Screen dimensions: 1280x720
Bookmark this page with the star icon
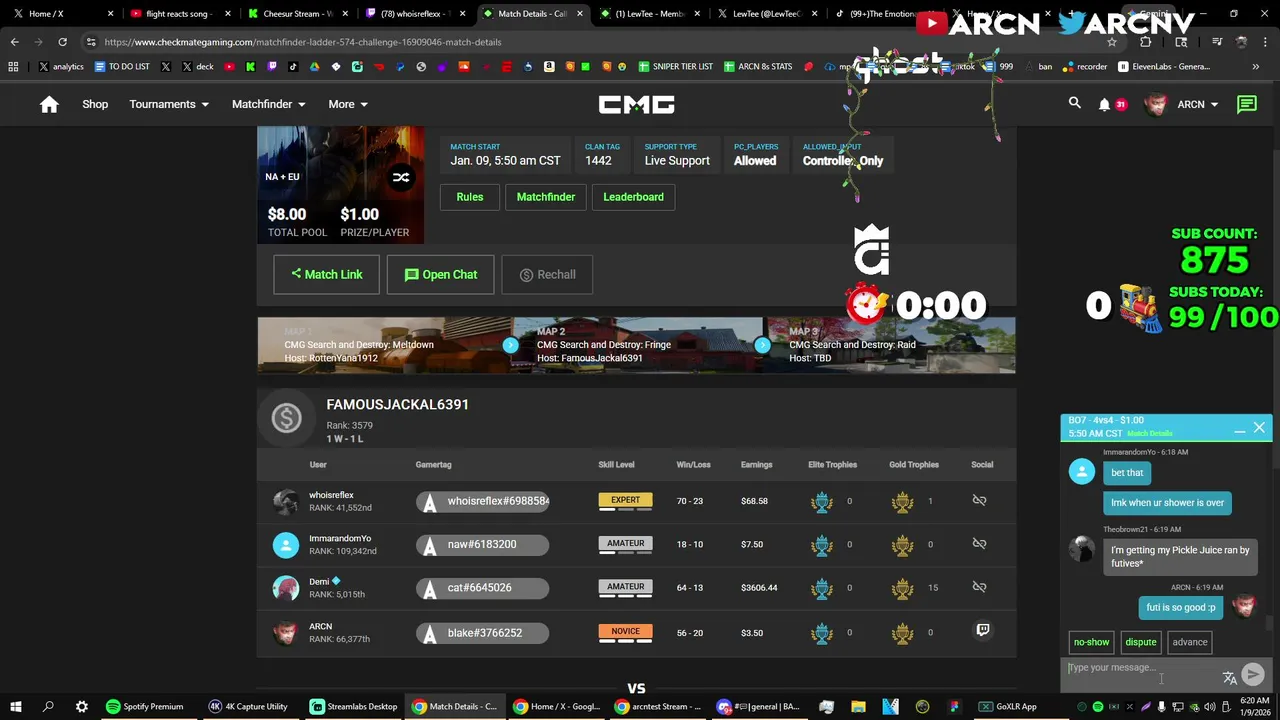click(x=1111, y=42)
